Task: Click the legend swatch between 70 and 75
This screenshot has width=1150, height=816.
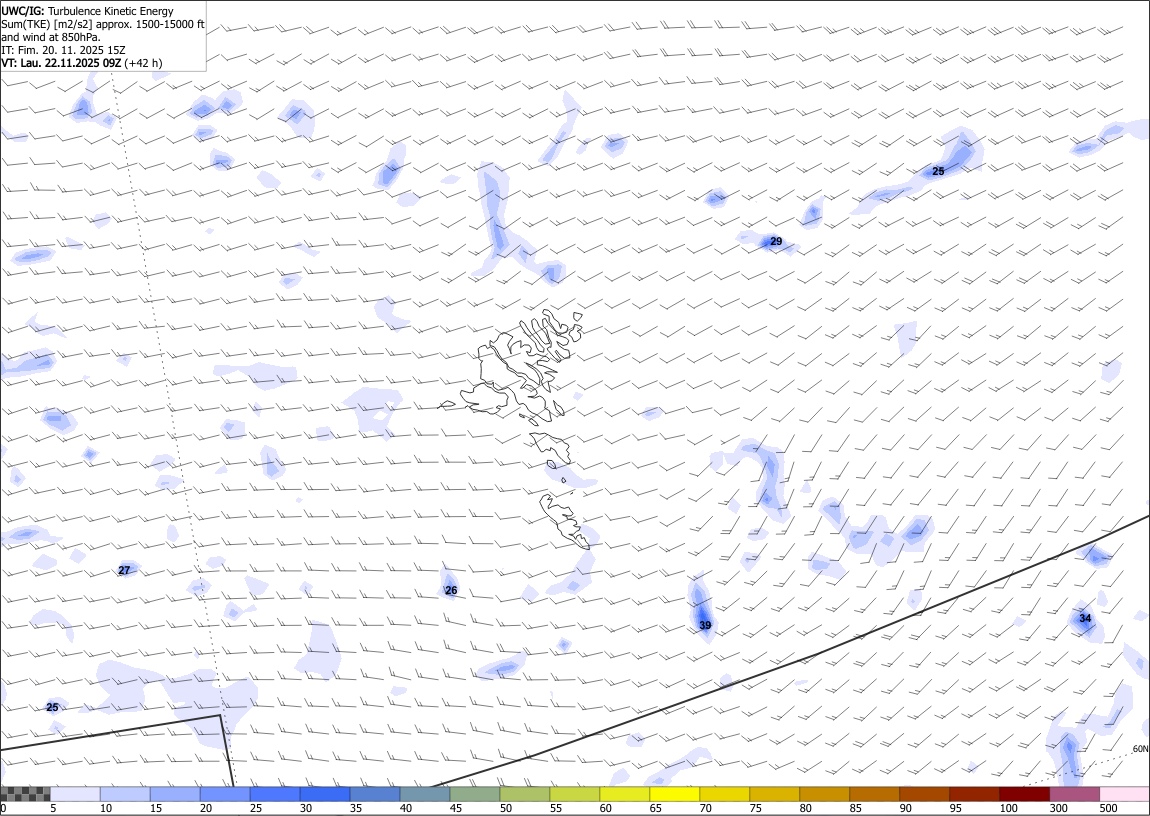Action: click(724, 794)
